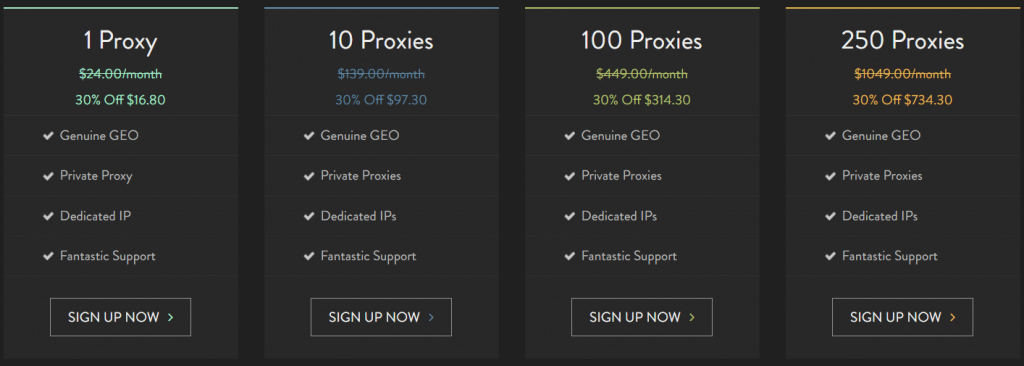Select the 250 Proxies plan heading
1024x366 pixels.
pyautogui.click(x=902, y=42)
